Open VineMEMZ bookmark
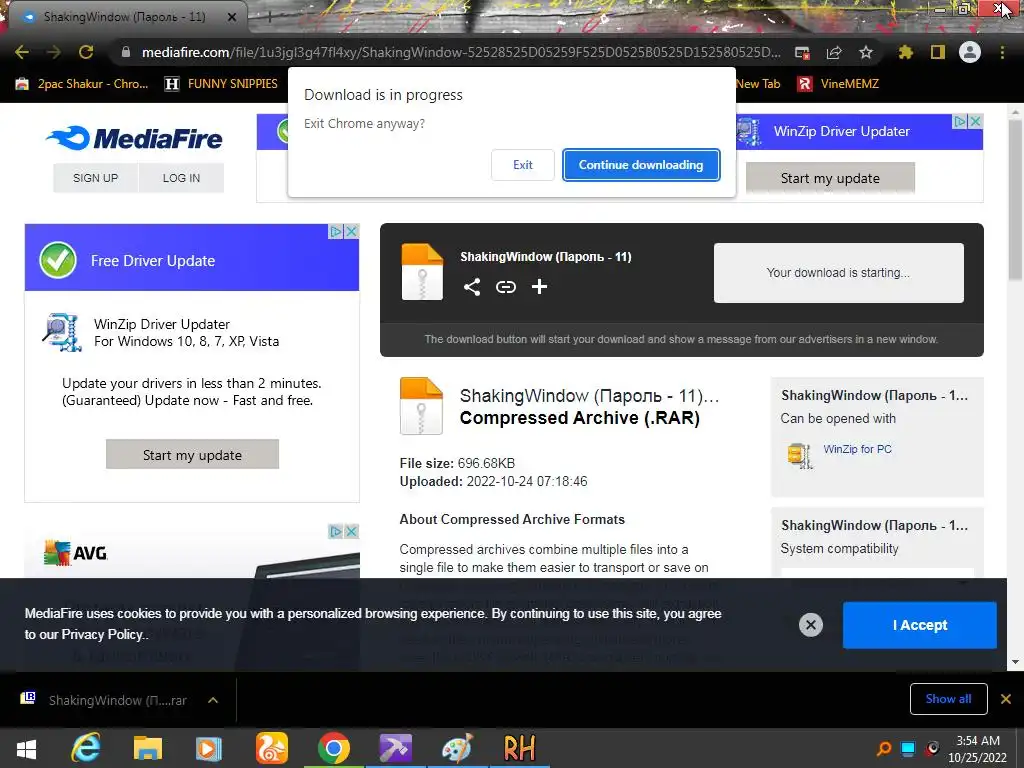The width and height of the screenshot is (1024, 768). point(838,84)
